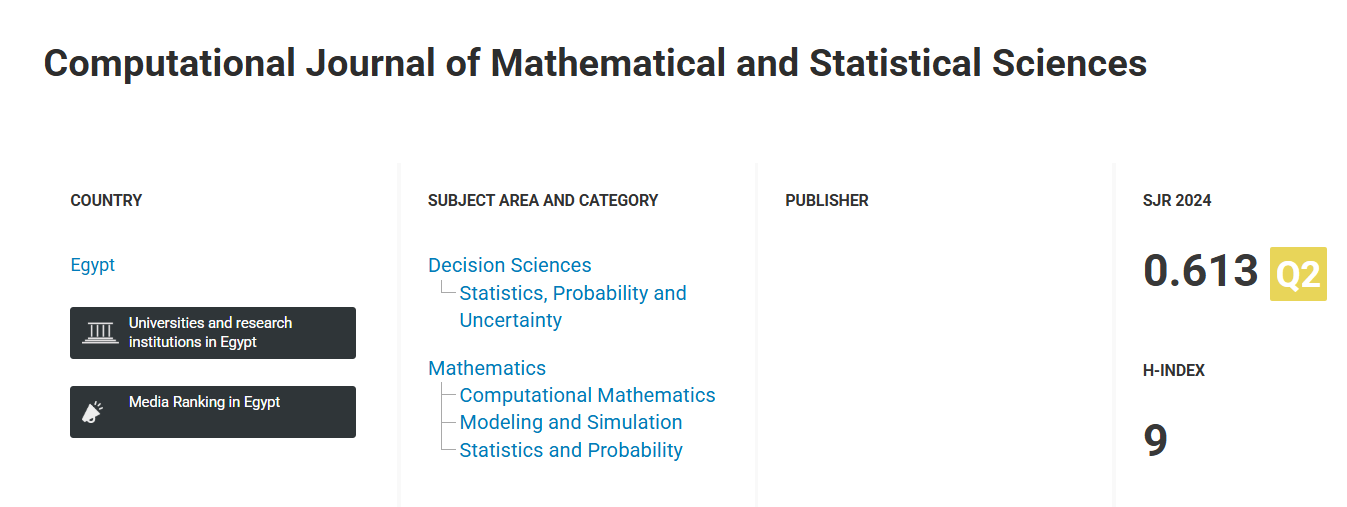Screen dimensions: 1347x507
Task: Click the H-index value 9
Action: [x=1155, y=441]
